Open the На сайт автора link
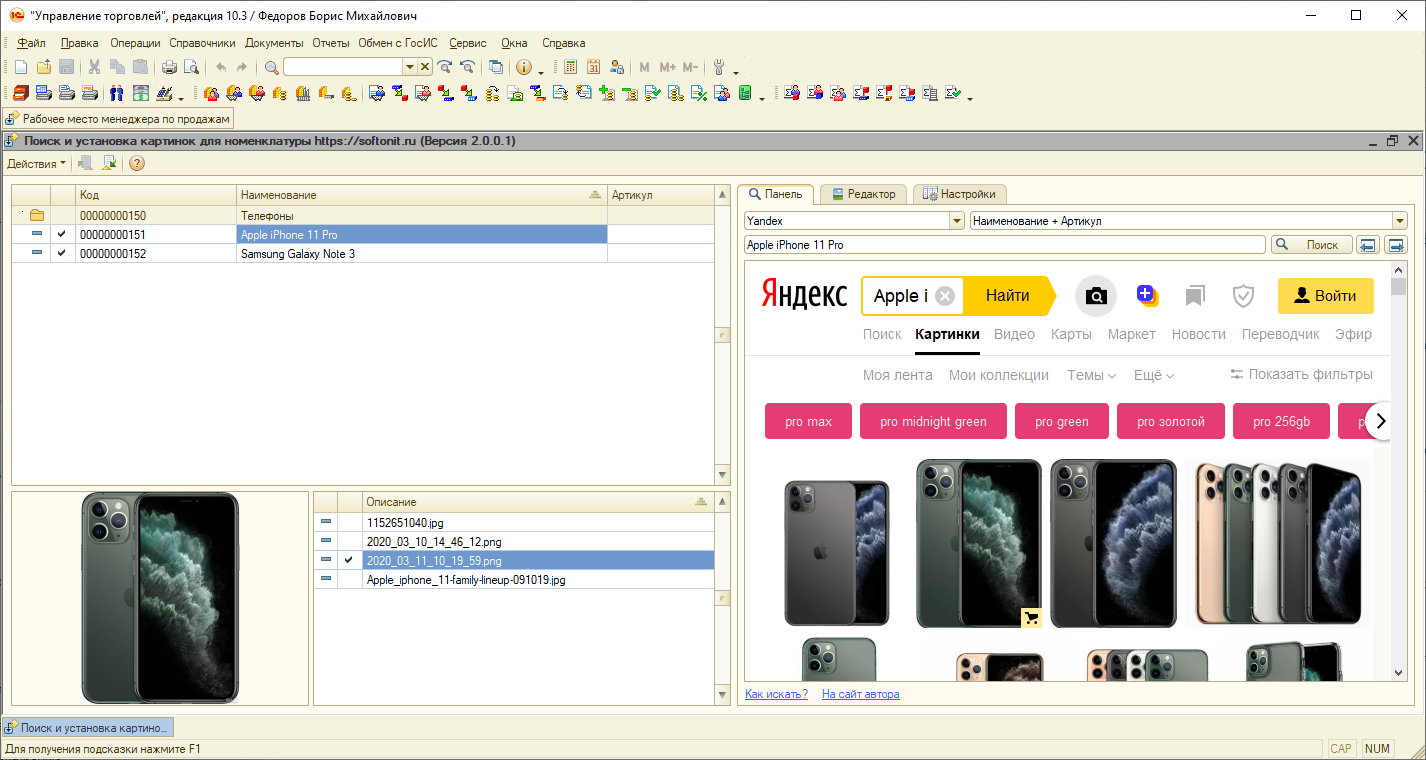The height and width of the screenshot is (760, 1426). [x=860, y=694]
